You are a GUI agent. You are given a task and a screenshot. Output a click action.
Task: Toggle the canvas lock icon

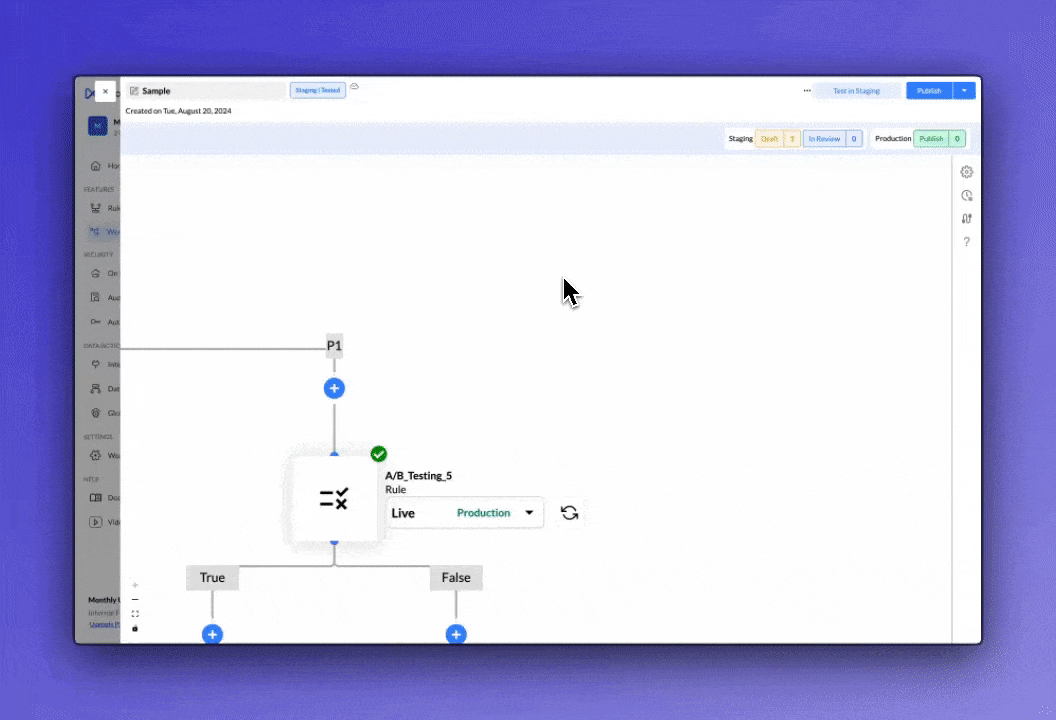click(x=135, y=628)
